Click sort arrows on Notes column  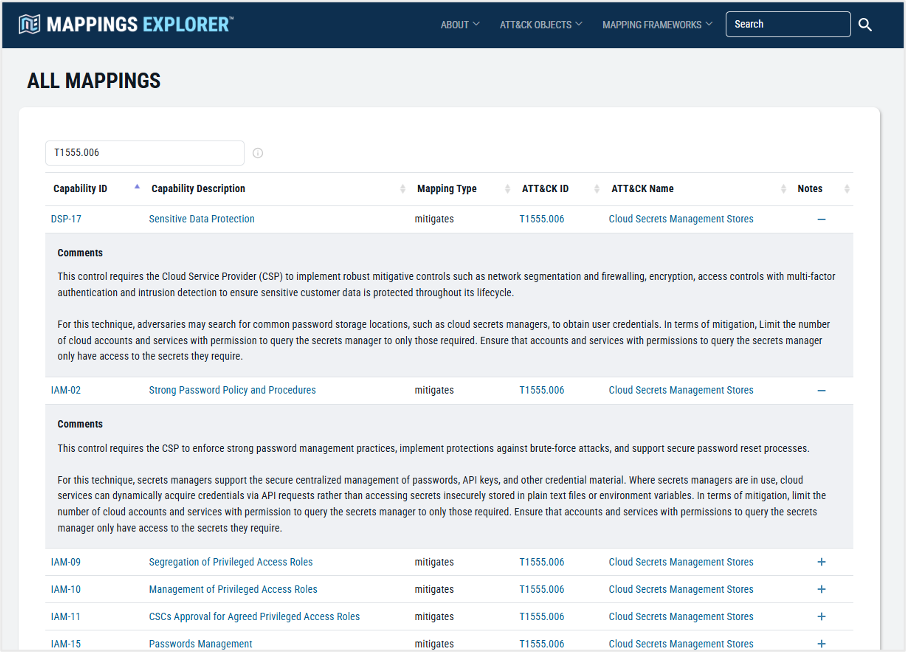click(847, 189)
